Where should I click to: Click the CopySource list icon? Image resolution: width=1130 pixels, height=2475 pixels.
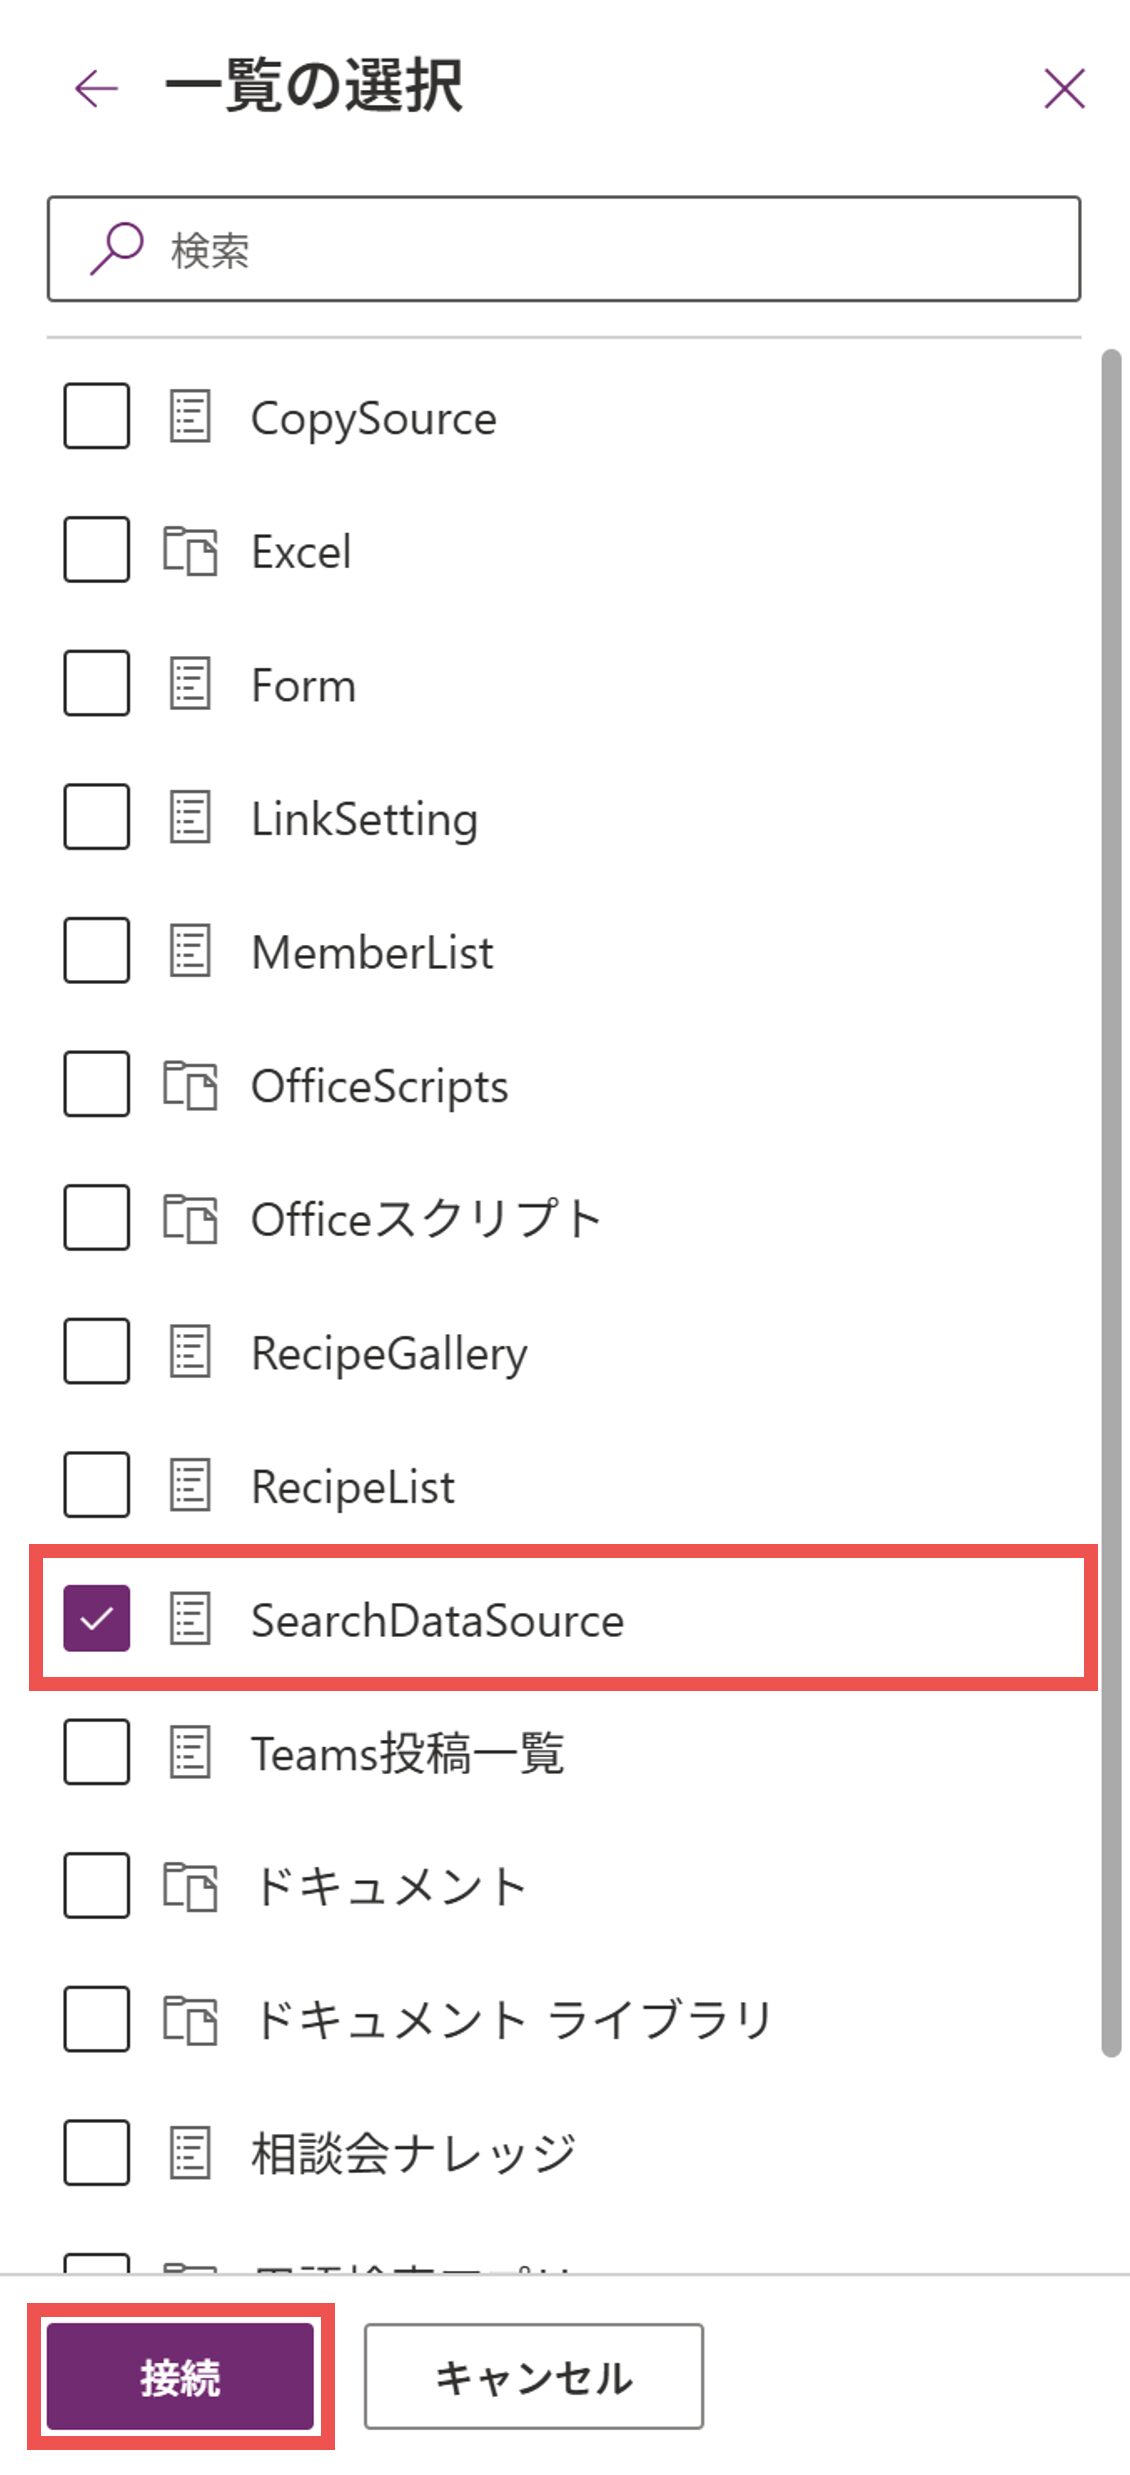[190, 417]
